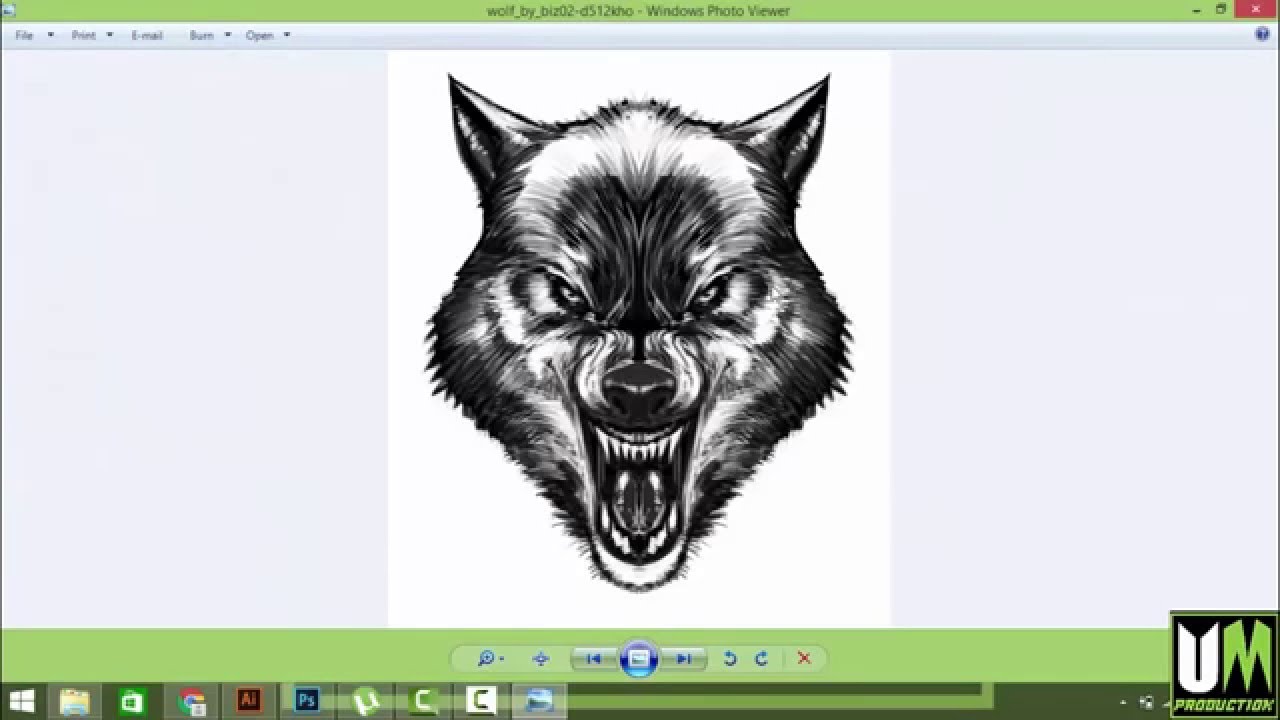Go to the next image

coord(684,659)
